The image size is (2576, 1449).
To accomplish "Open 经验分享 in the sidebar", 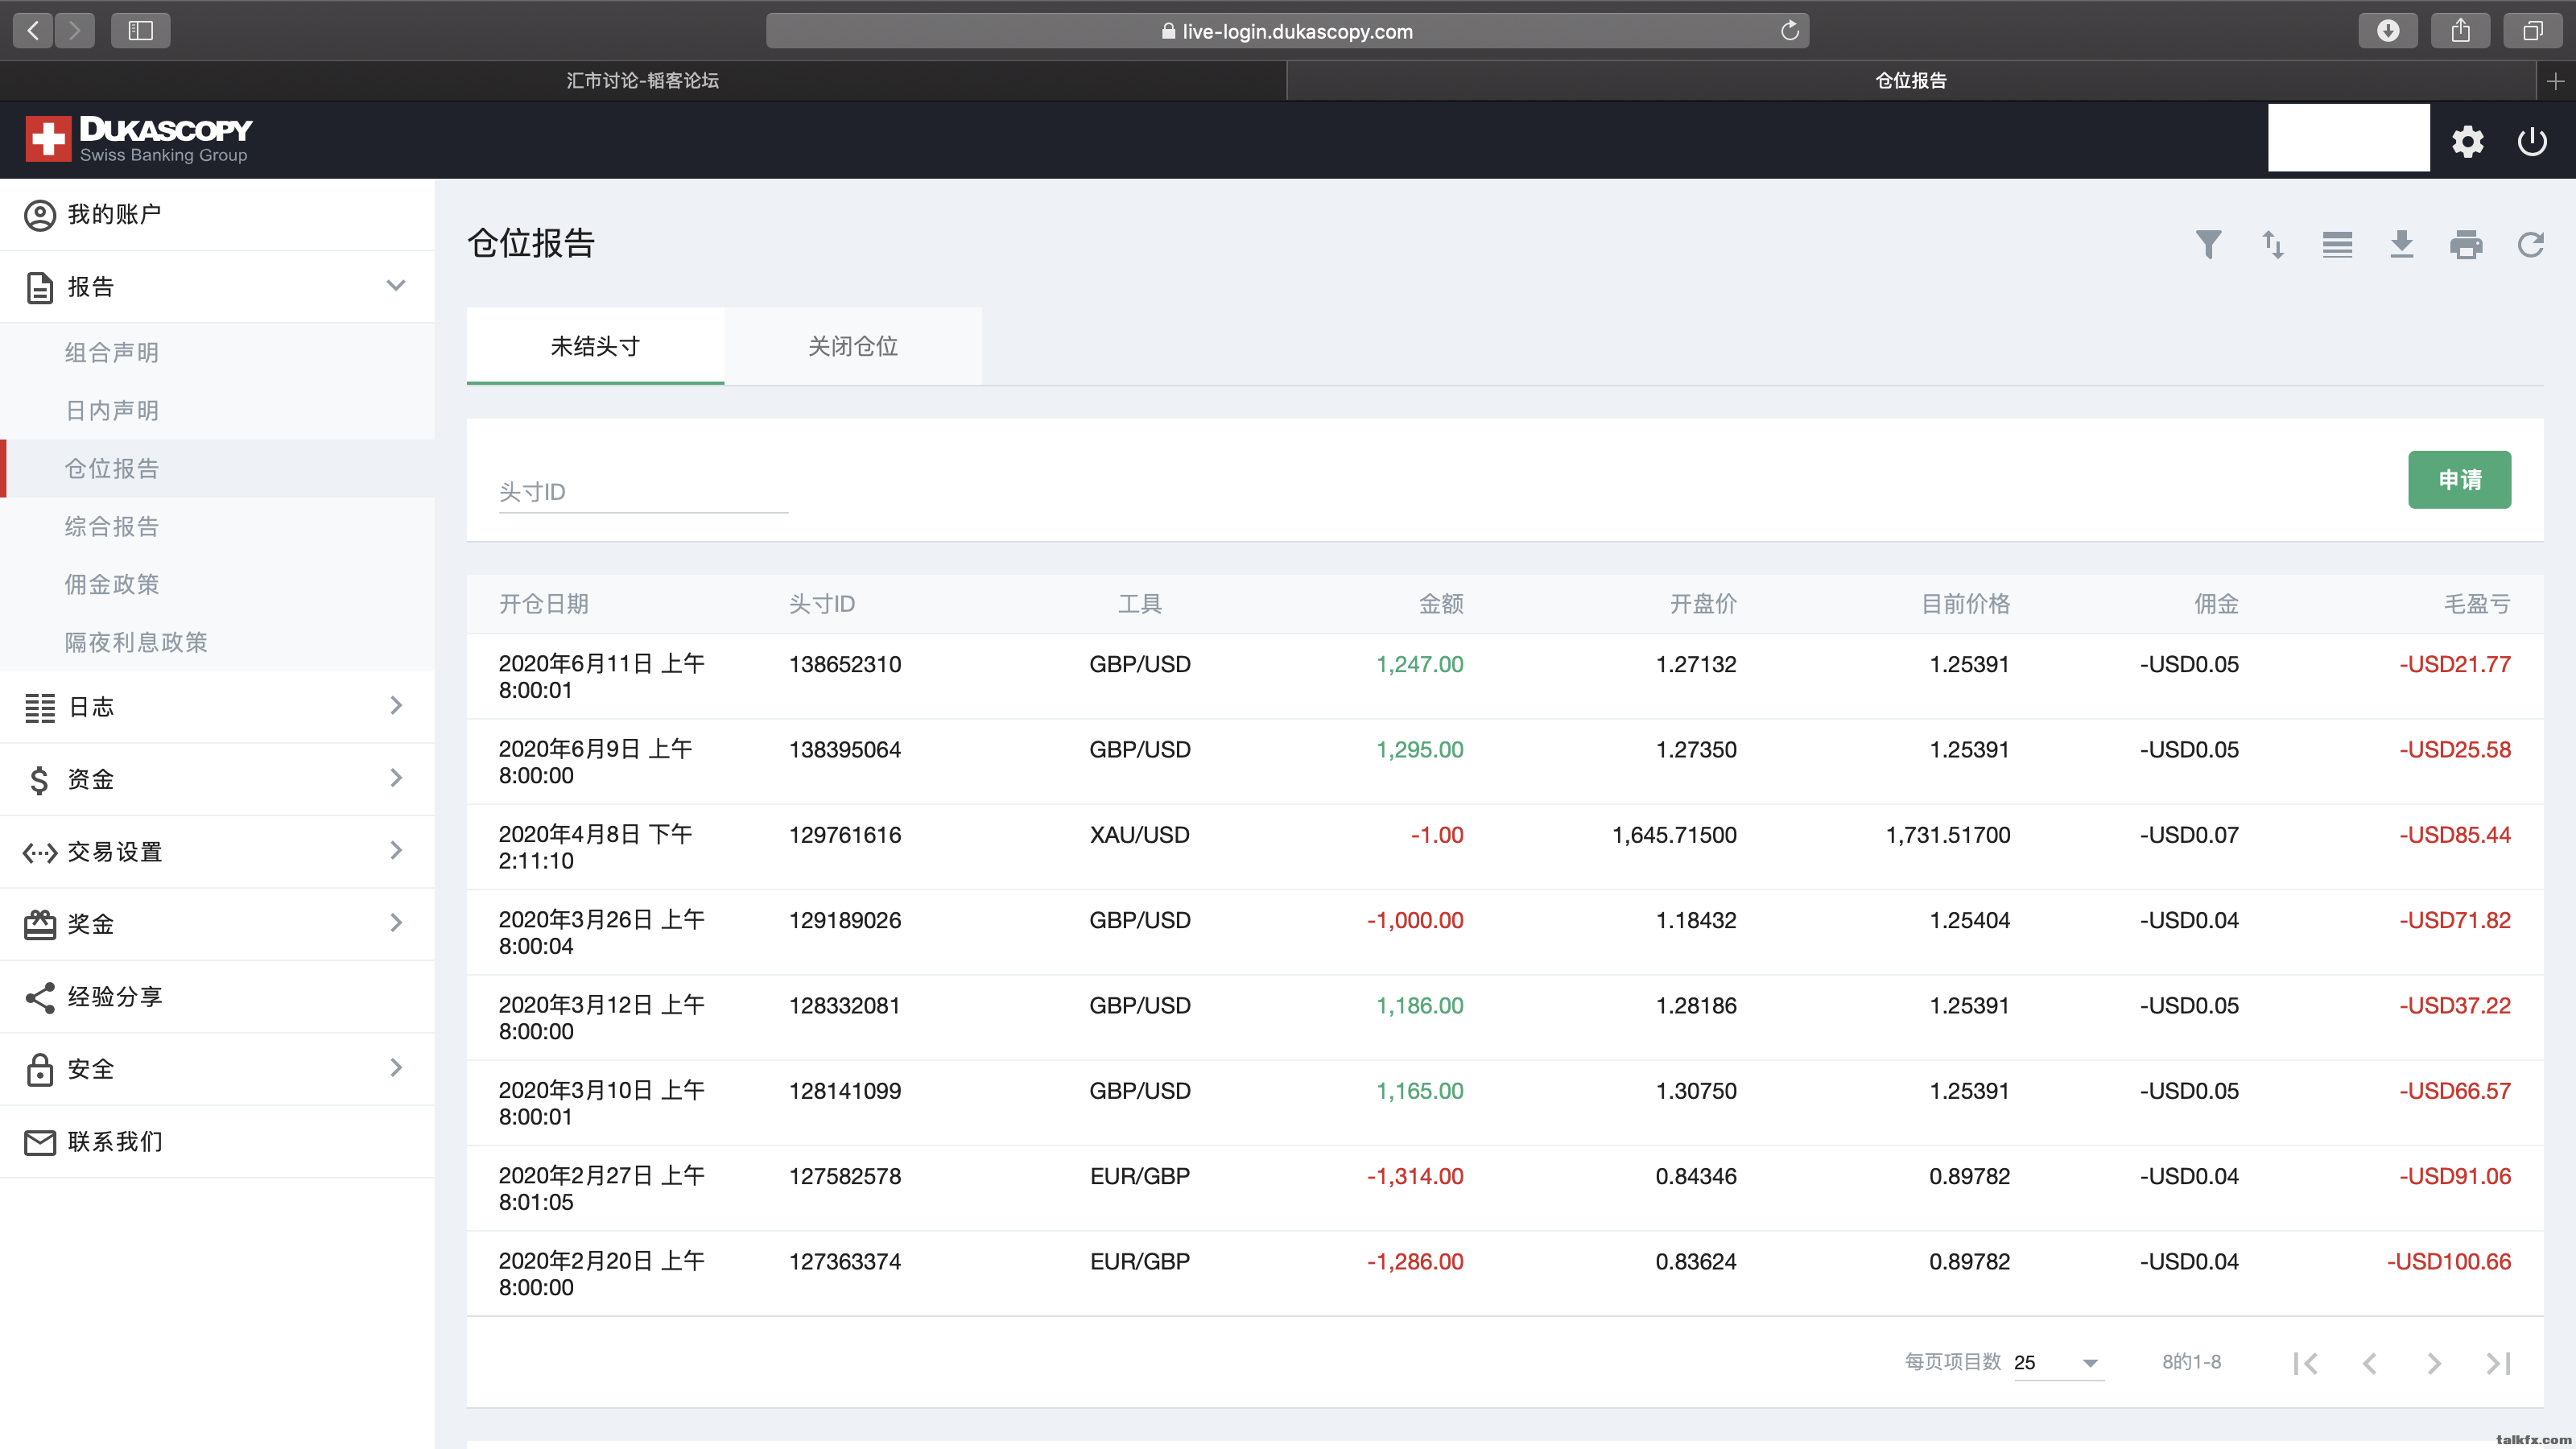I will coord(217,996).
